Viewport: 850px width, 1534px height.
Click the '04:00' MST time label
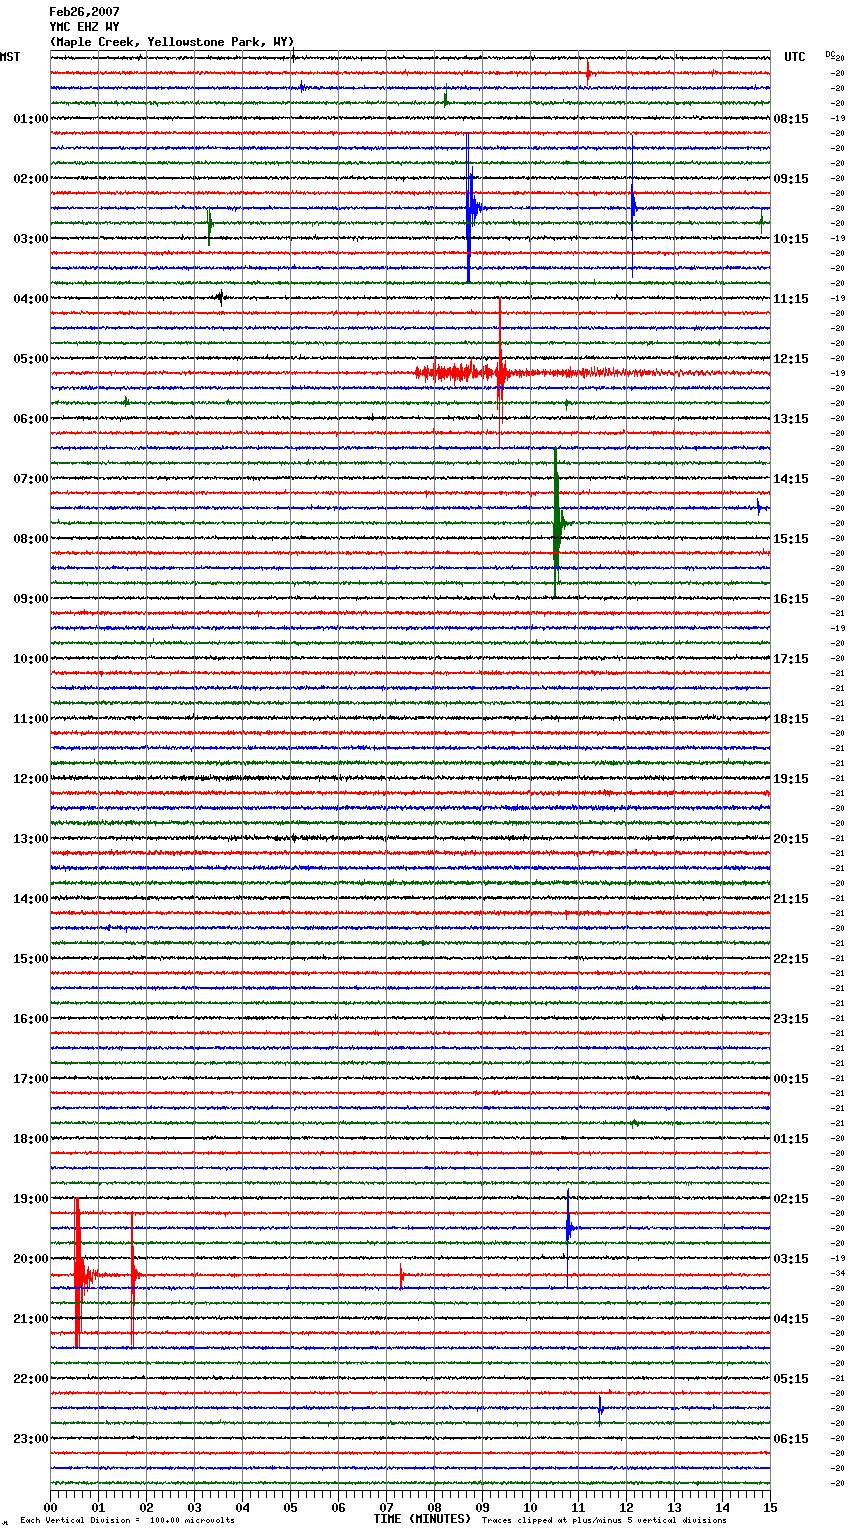pyautogui.click(x=31, y=299)
